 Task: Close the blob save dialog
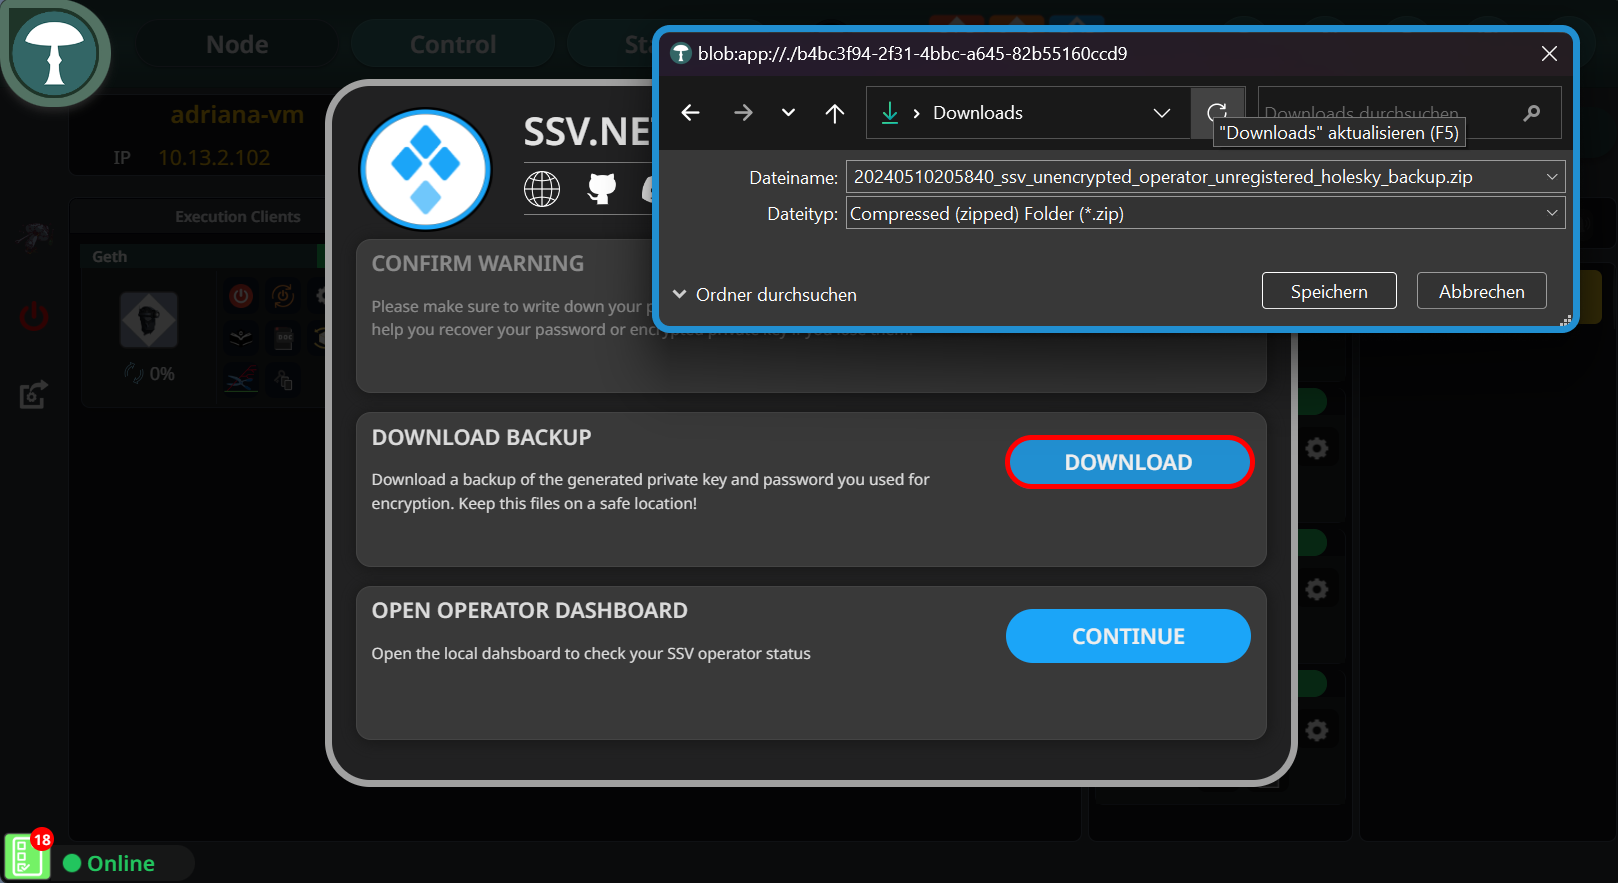coord(1549,54)
